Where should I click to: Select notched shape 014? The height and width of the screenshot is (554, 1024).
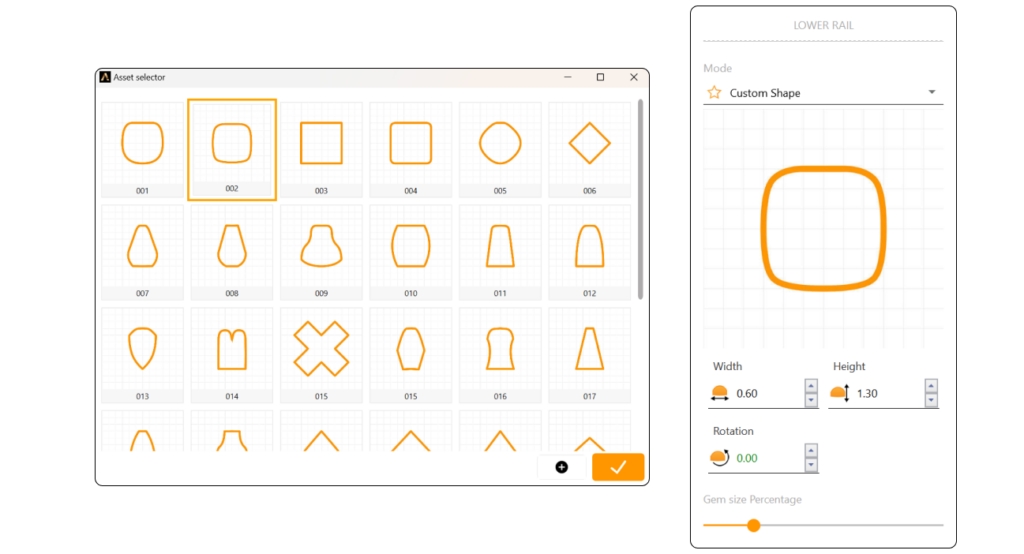point(232,355)
